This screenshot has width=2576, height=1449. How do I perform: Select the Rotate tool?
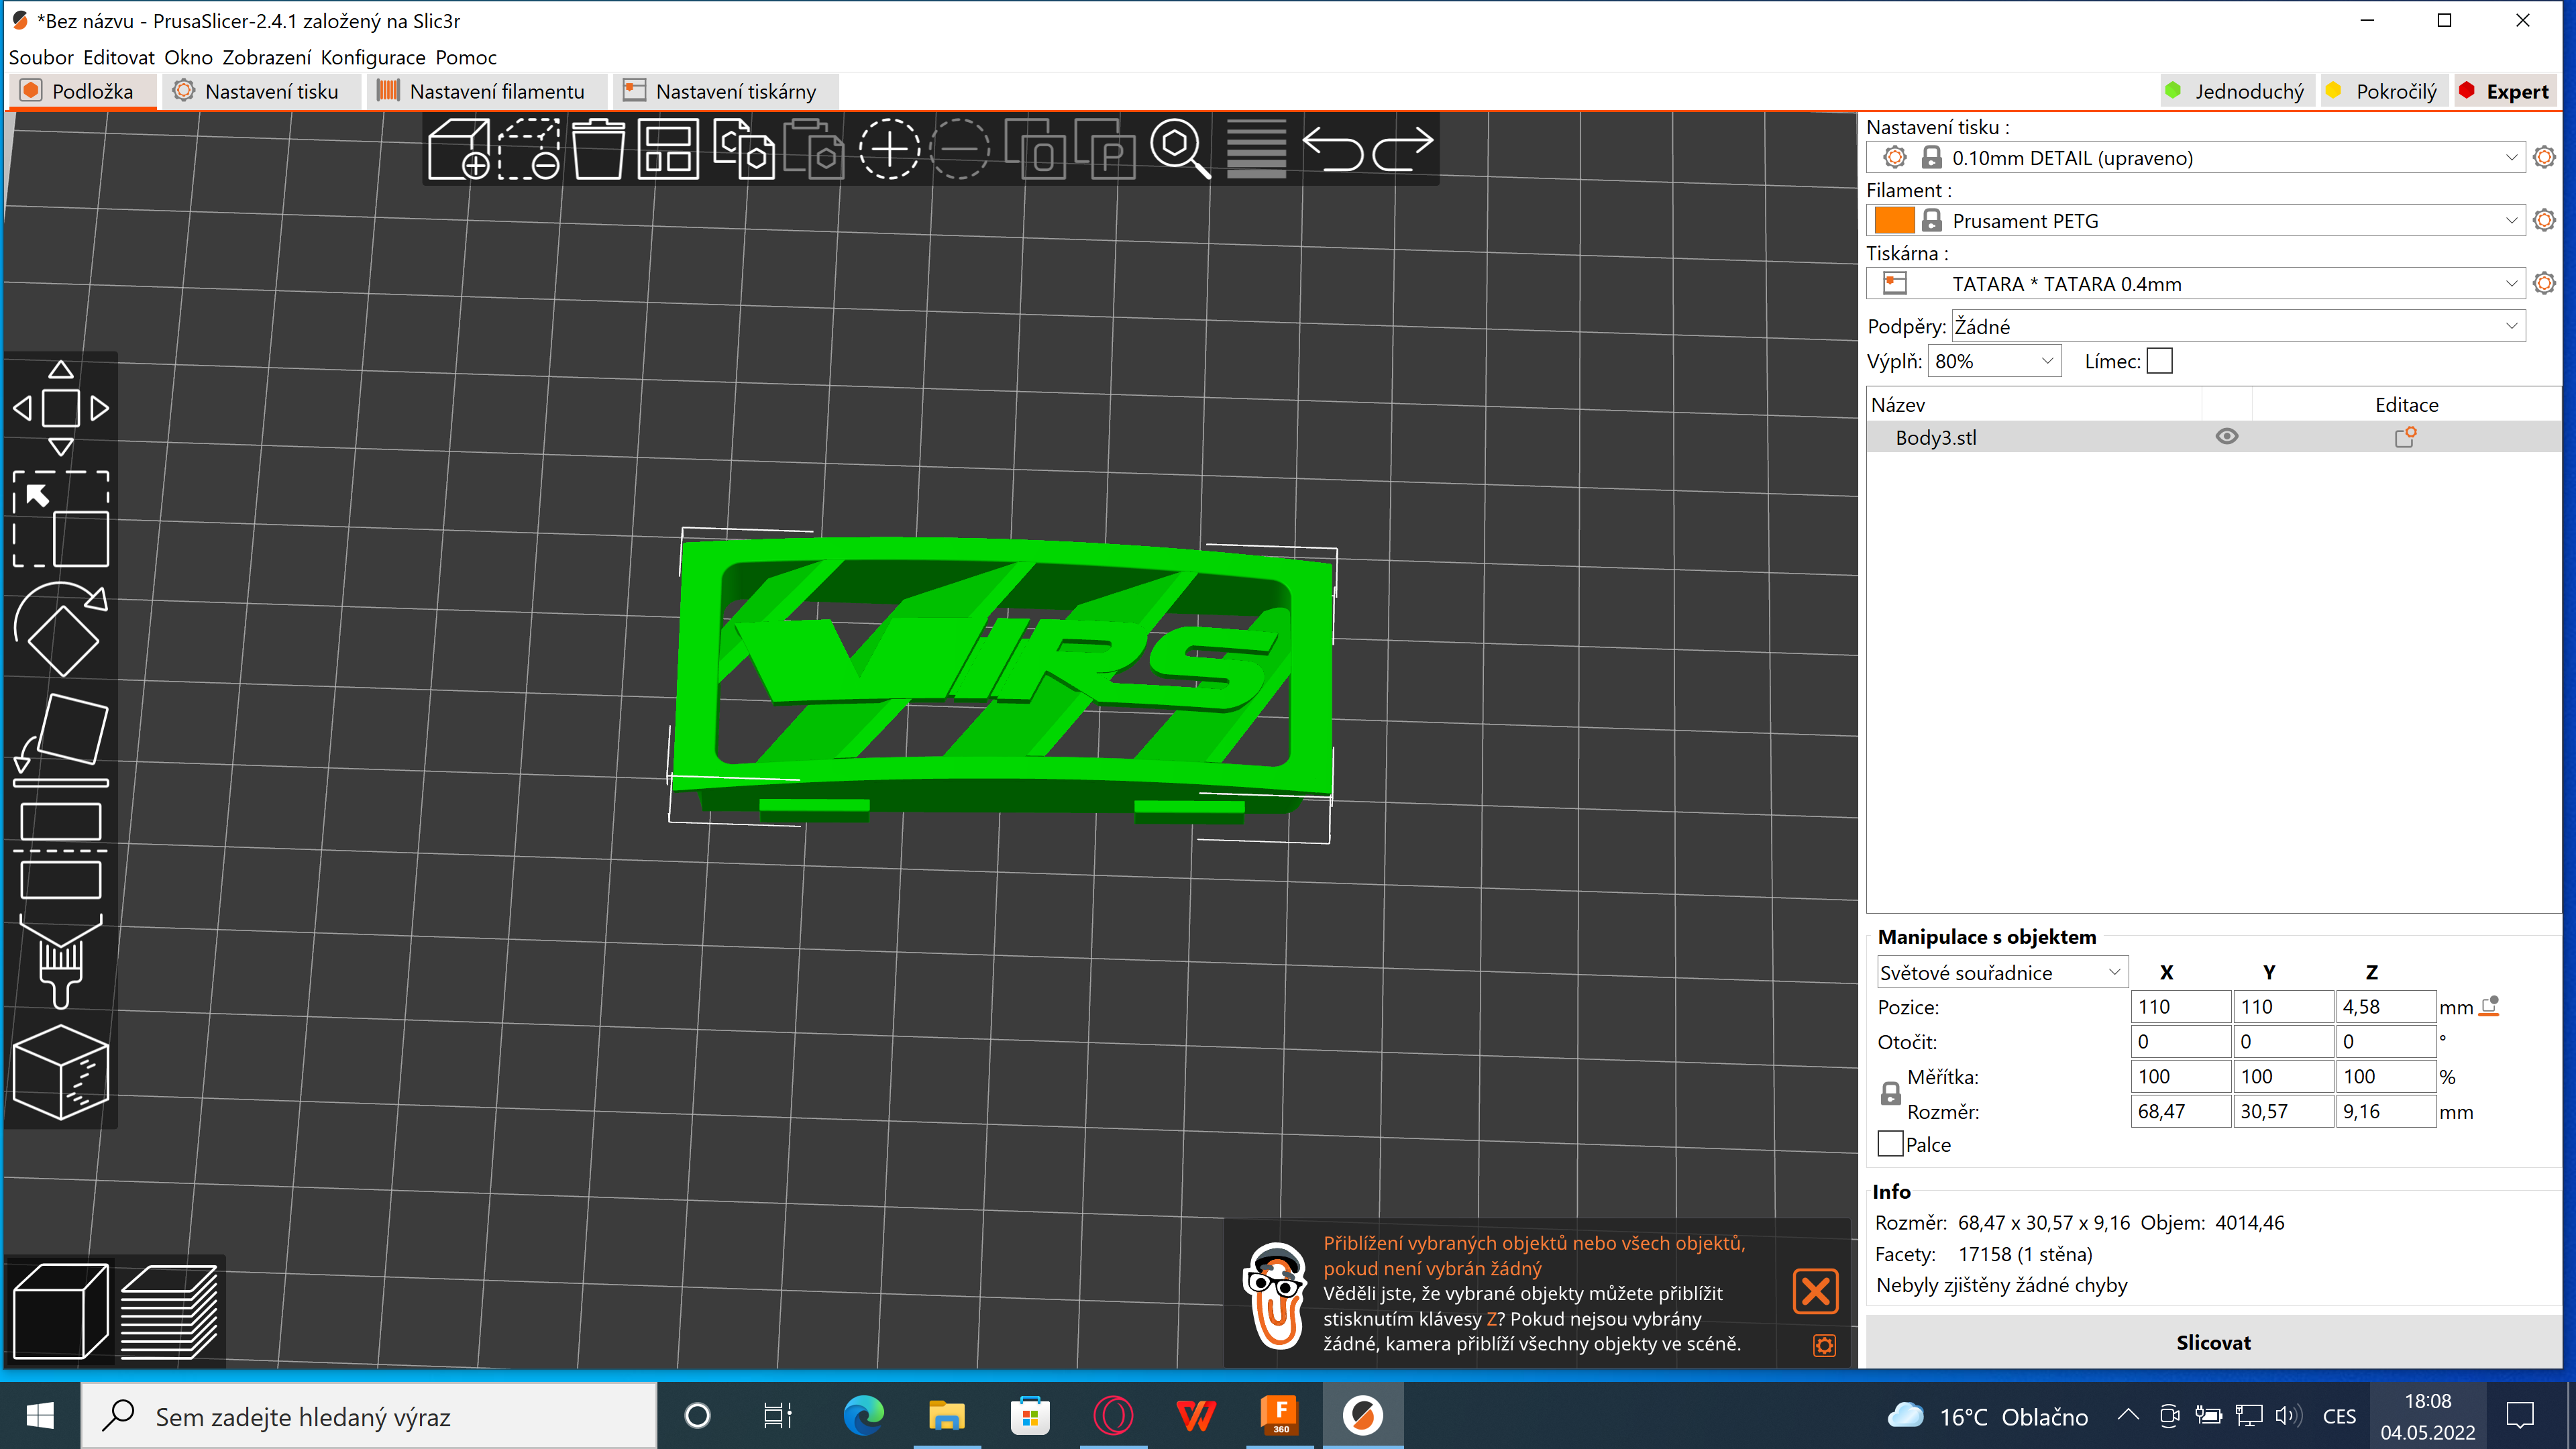pos(61,629)
